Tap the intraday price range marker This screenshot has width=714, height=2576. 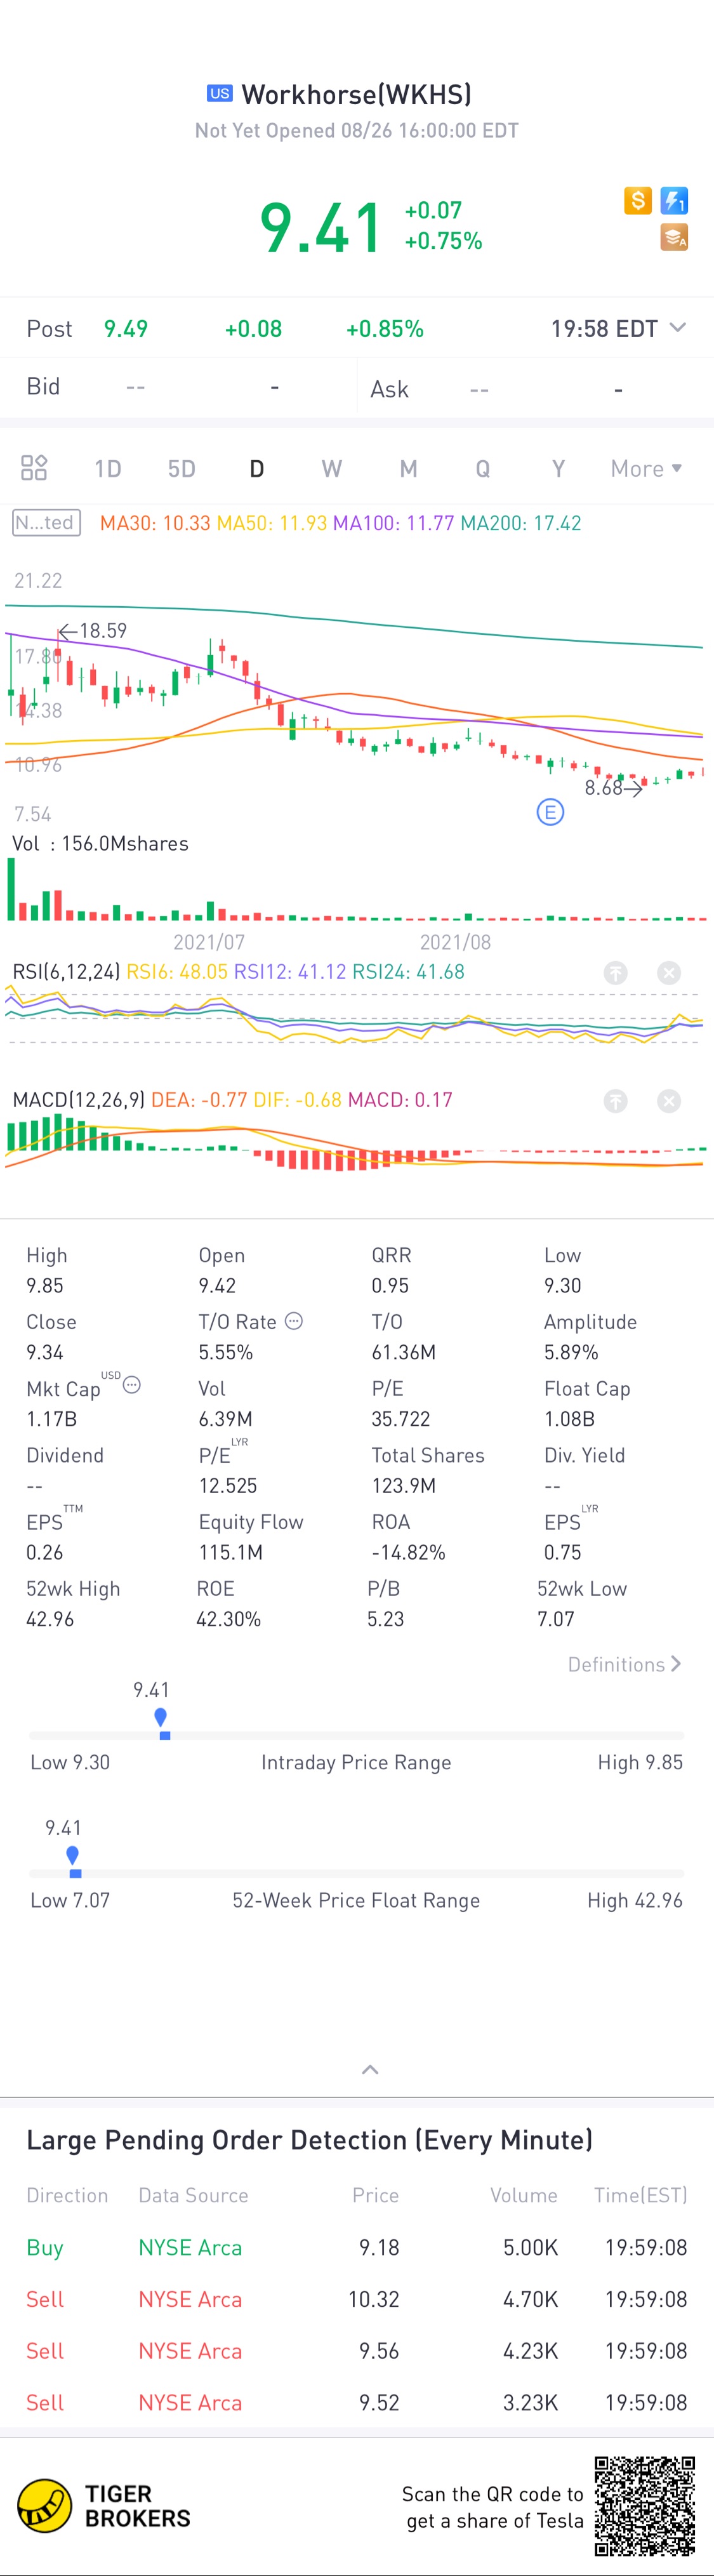coord(161,1723)
